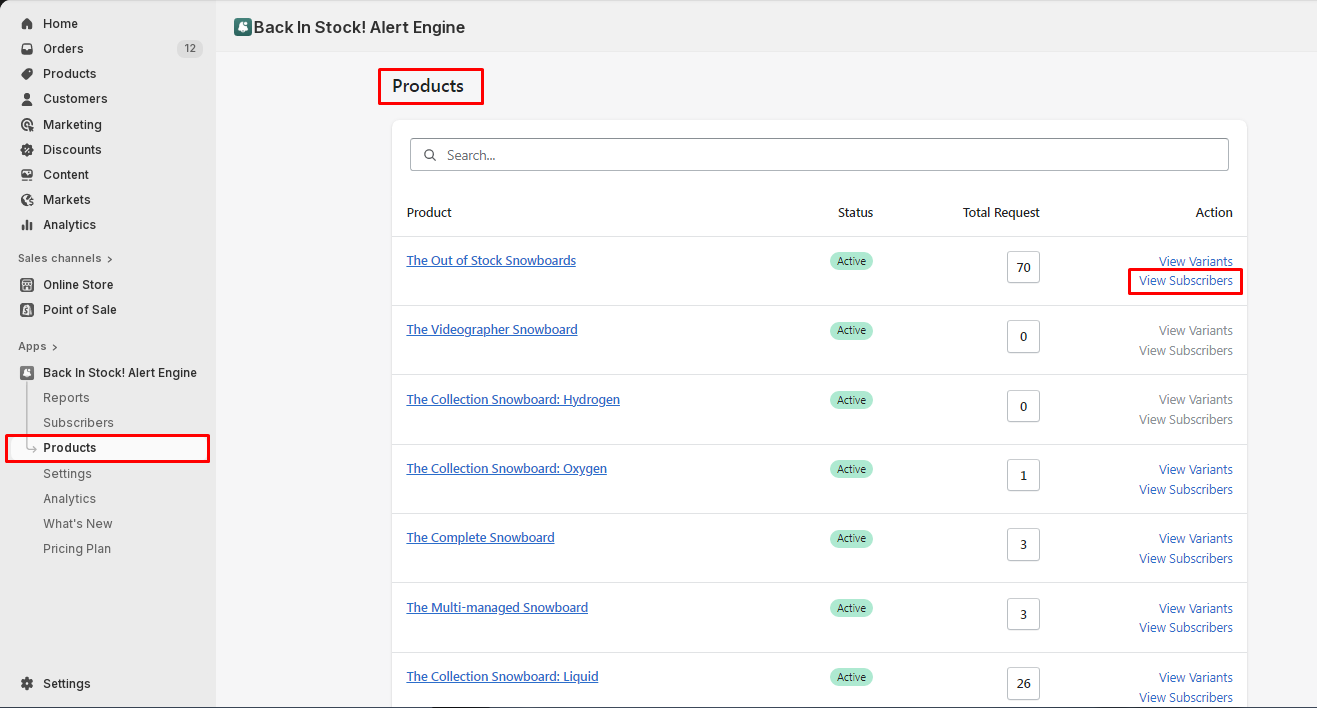Screen dimensions: 1317x708
Task: View Subscribers for Videographer Snowboard
Action: pos(1186,350)
